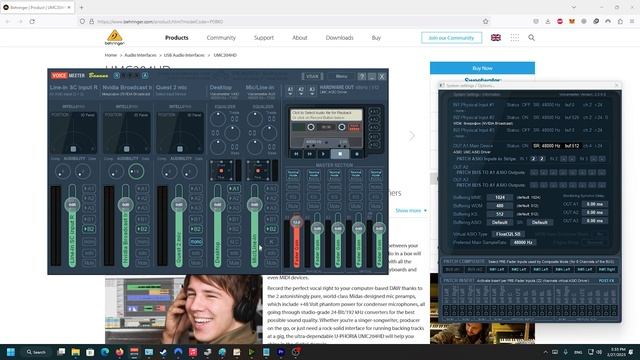The image size is (640, 360).
Task: Click the blue Buy Now button
Action: (482, 68)
